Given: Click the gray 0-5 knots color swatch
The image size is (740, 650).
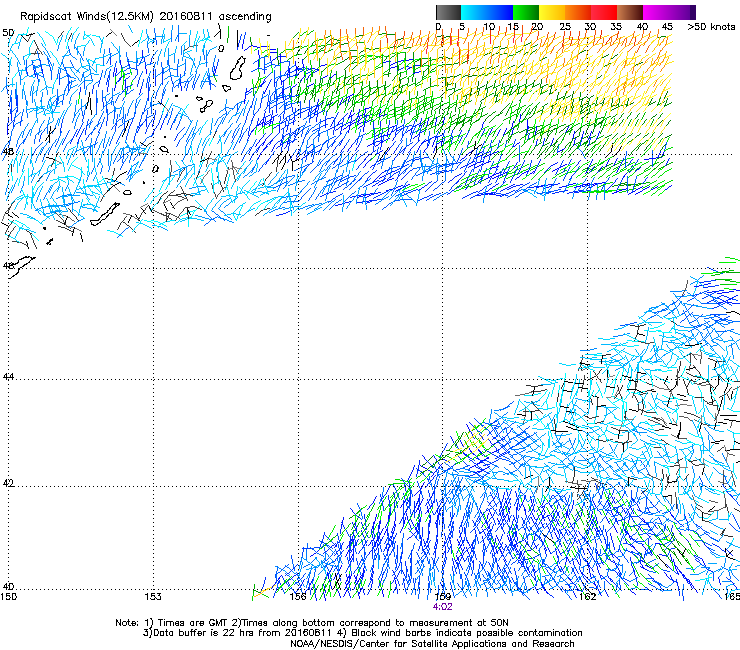Looking at the screenshot, I should (448, 12).
